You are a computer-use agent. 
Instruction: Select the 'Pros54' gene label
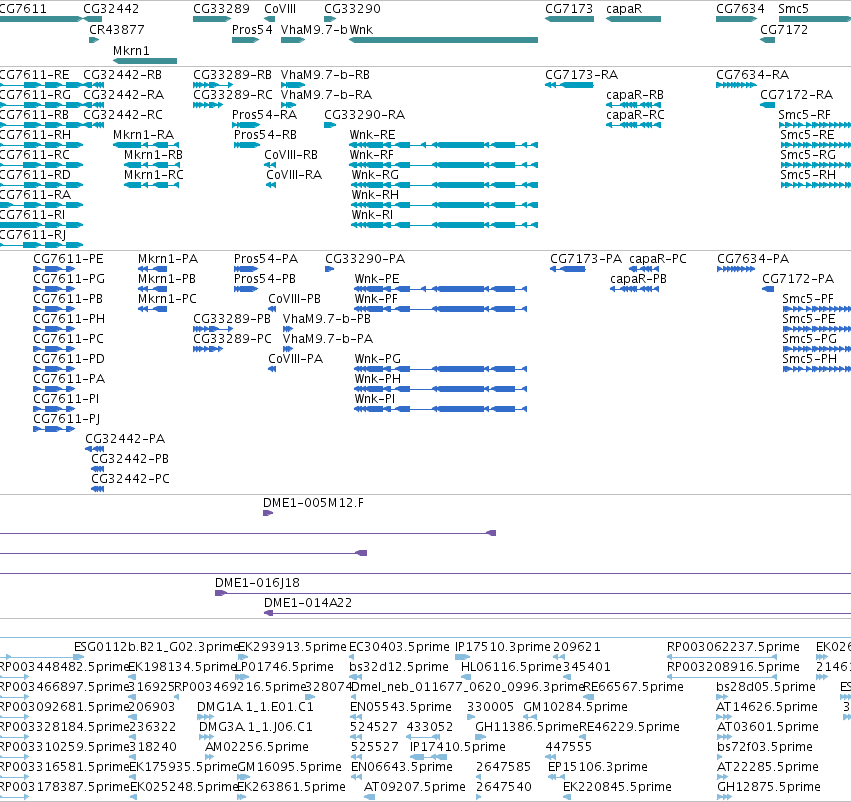[252, 29]
